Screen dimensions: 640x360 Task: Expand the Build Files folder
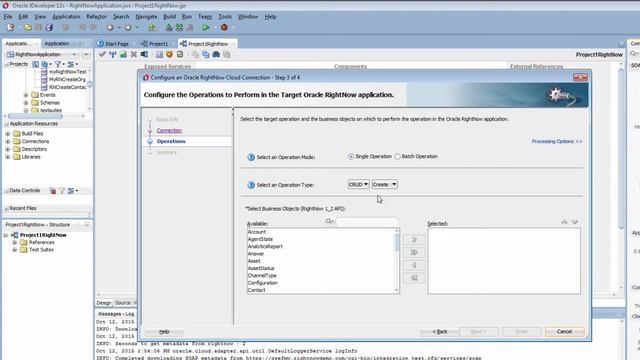(8, 134)
